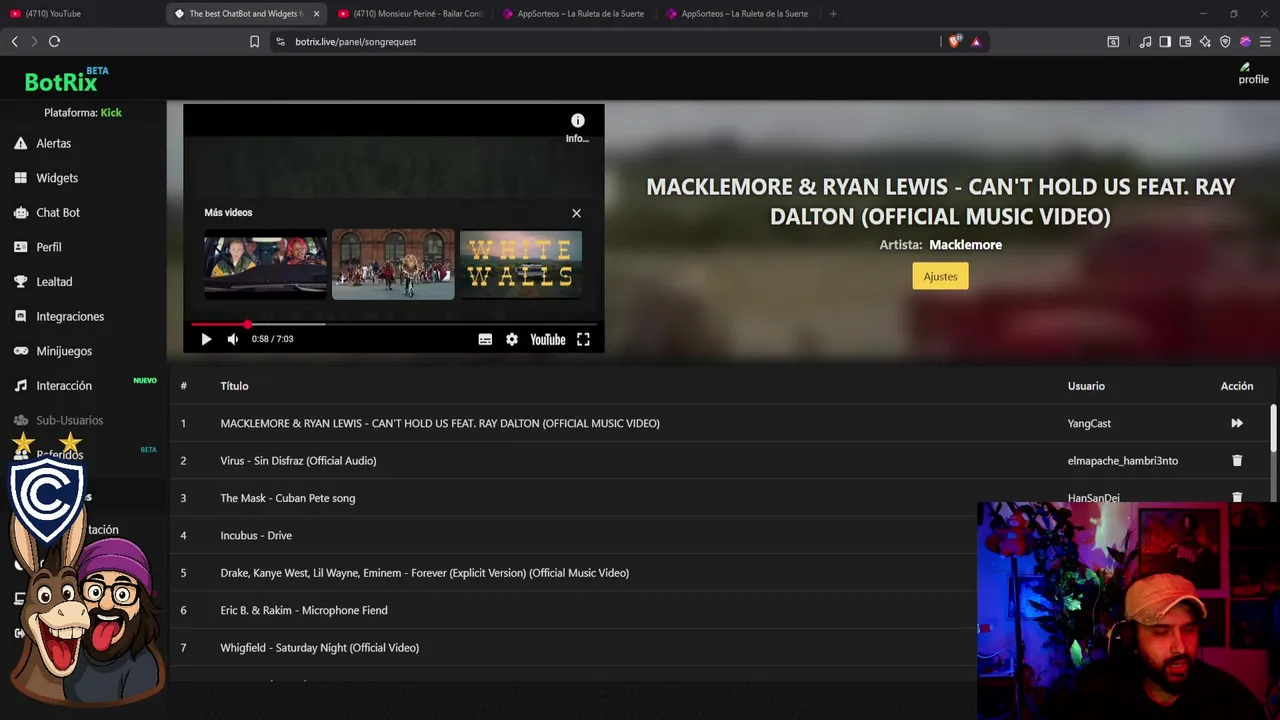Switch to the second AppSorteos tab
The height and width of the screenshot is (720, 1280).
(x=738, y=14)
